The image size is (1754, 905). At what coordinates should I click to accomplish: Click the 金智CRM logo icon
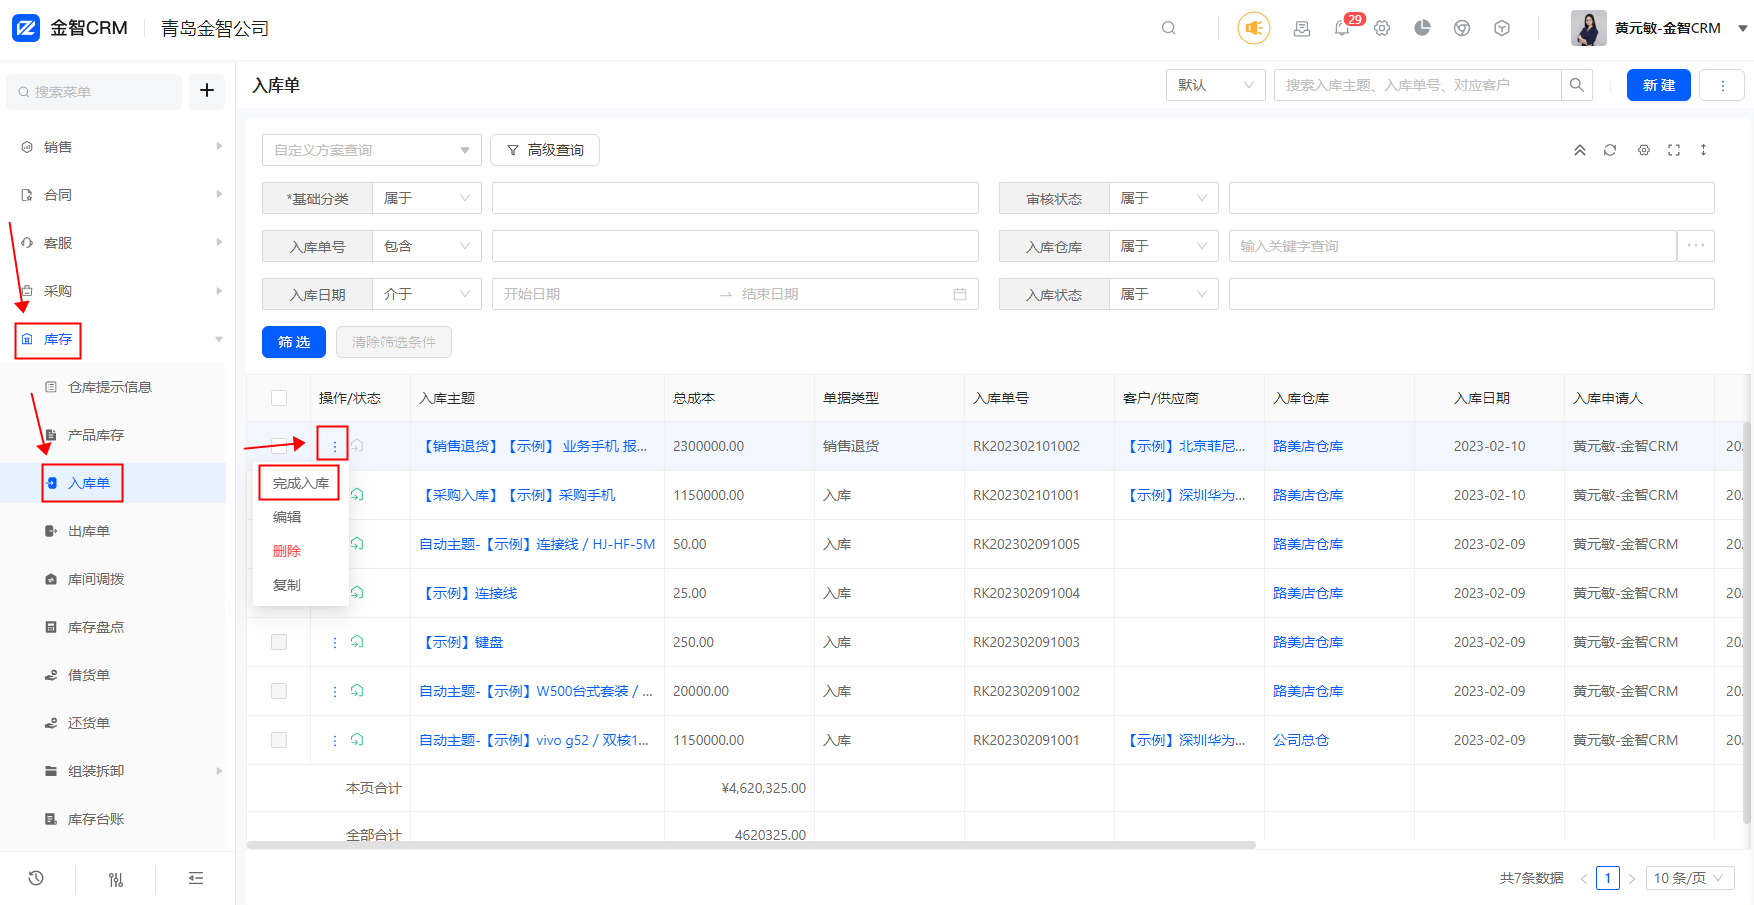26,27
